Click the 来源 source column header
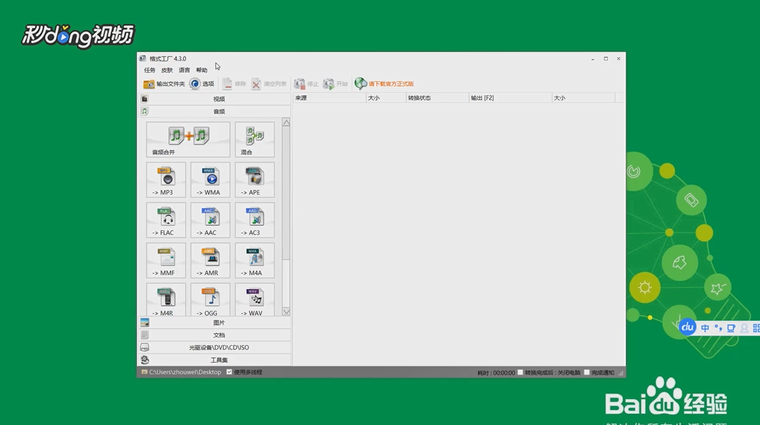Viewport: 760px width, 425px height. click(330, 98)
